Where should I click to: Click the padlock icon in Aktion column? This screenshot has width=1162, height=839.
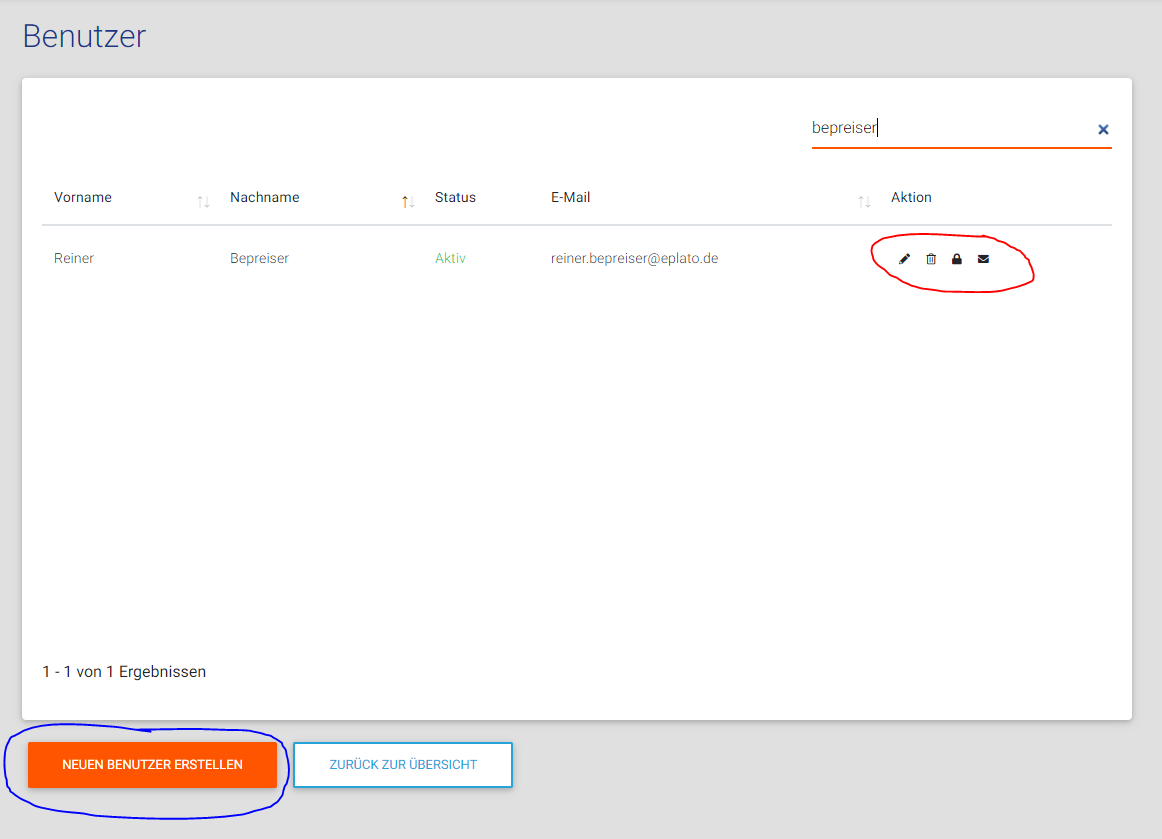pyautogui.click(x=957, y=259)
